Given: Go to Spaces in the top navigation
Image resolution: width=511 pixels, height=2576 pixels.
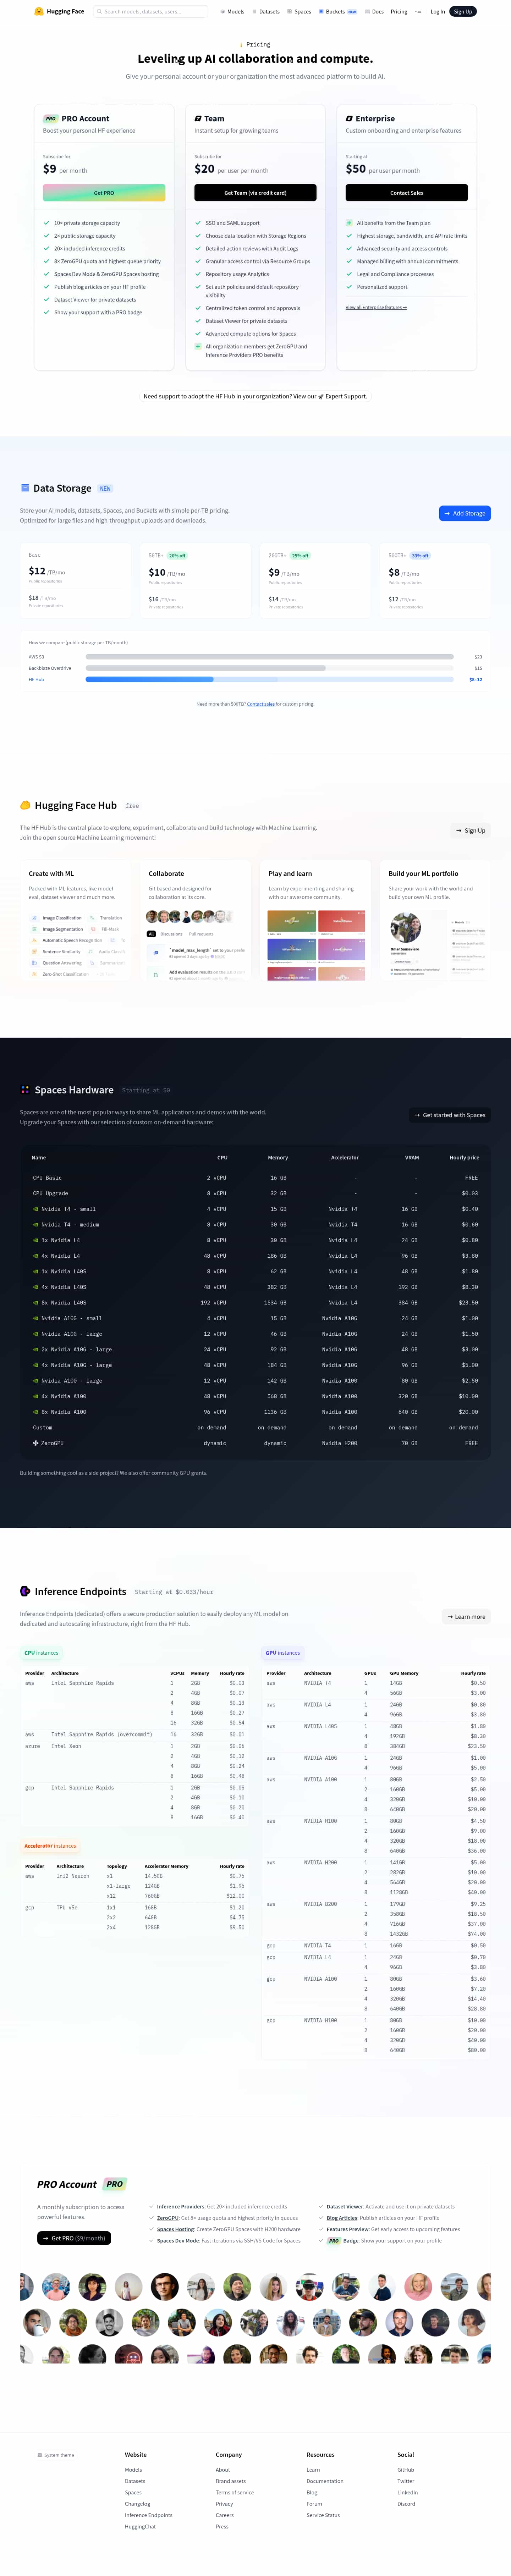Looking at the screenshot, I should [299, 12].
